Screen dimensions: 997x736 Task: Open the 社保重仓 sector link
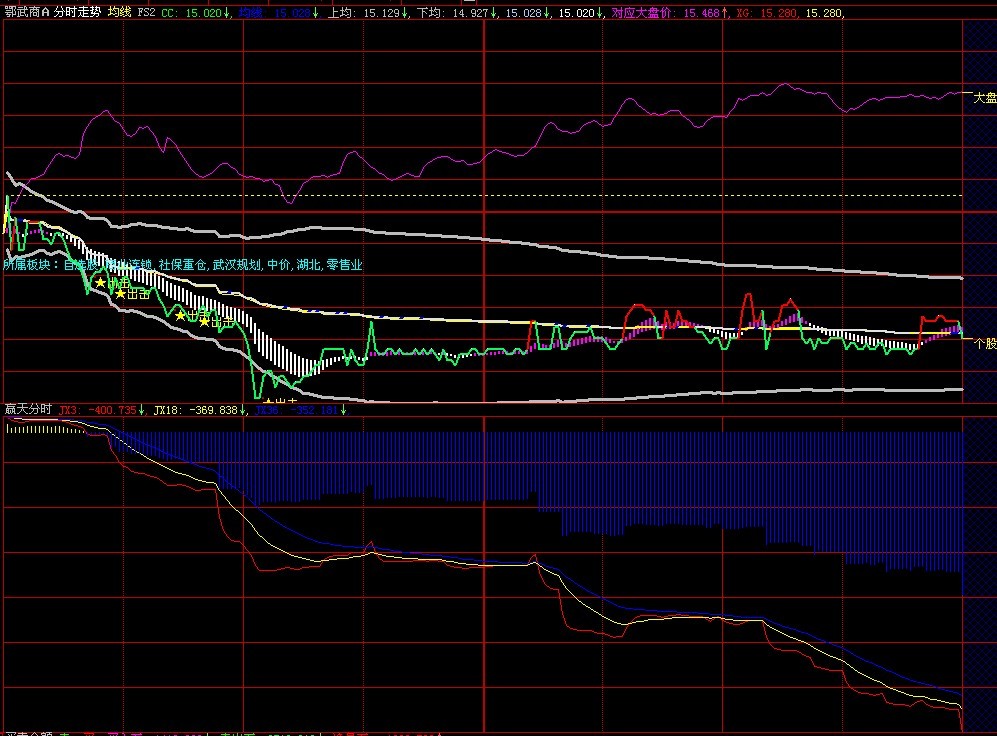tap(182, 265)
